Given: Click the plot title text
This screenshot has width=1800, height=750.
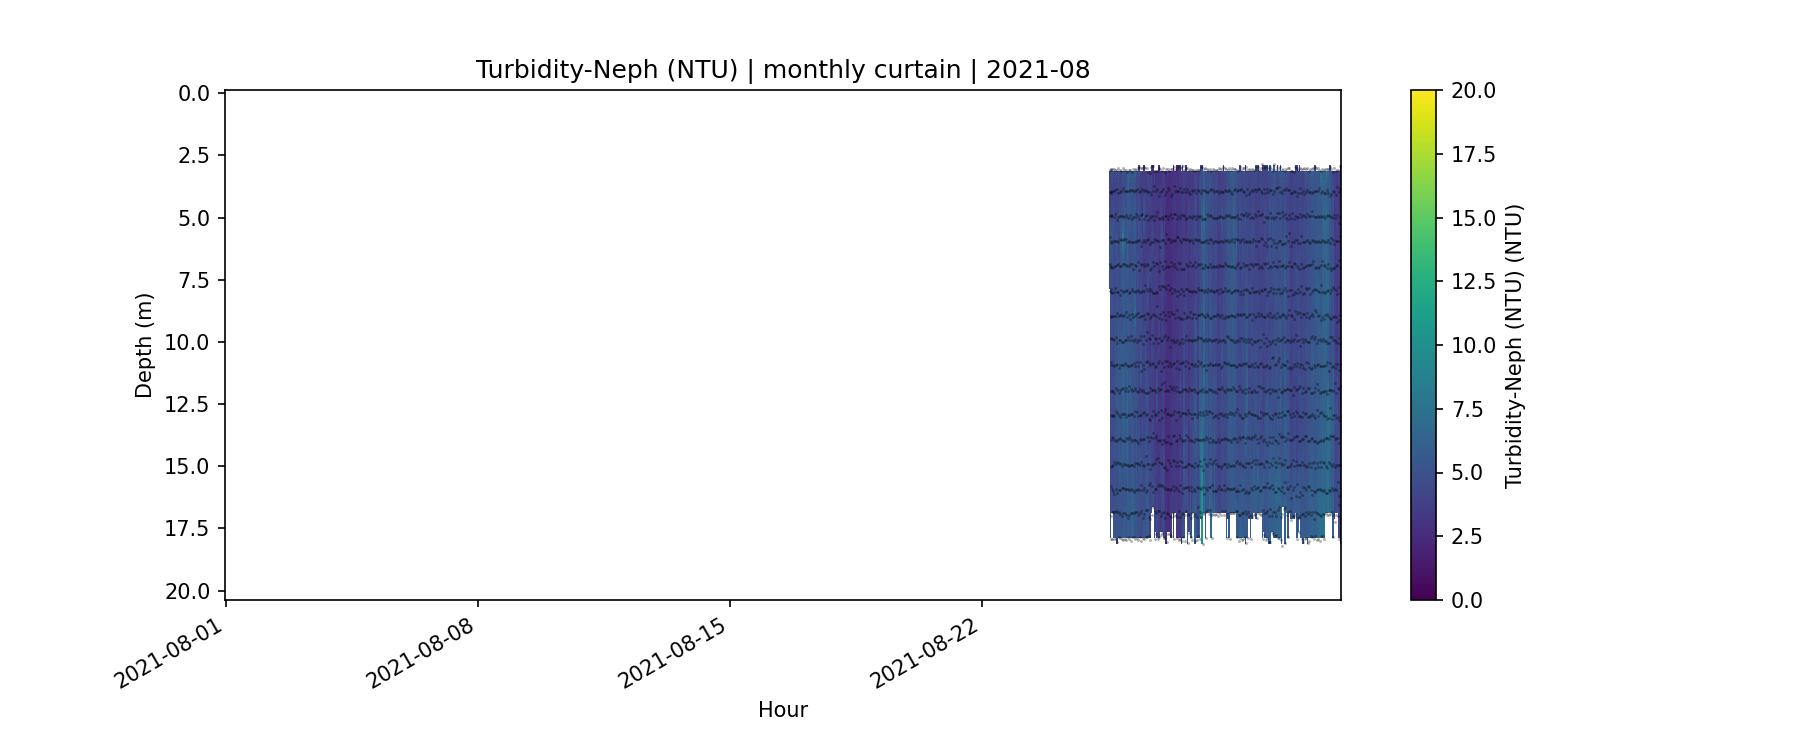Looking at the screenshot, I should point(782,70).
